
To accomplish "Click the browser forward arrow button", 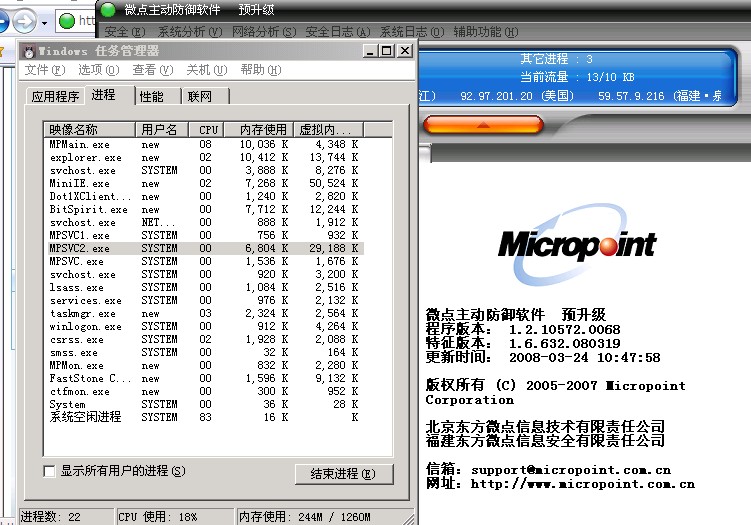I will 24,21.
